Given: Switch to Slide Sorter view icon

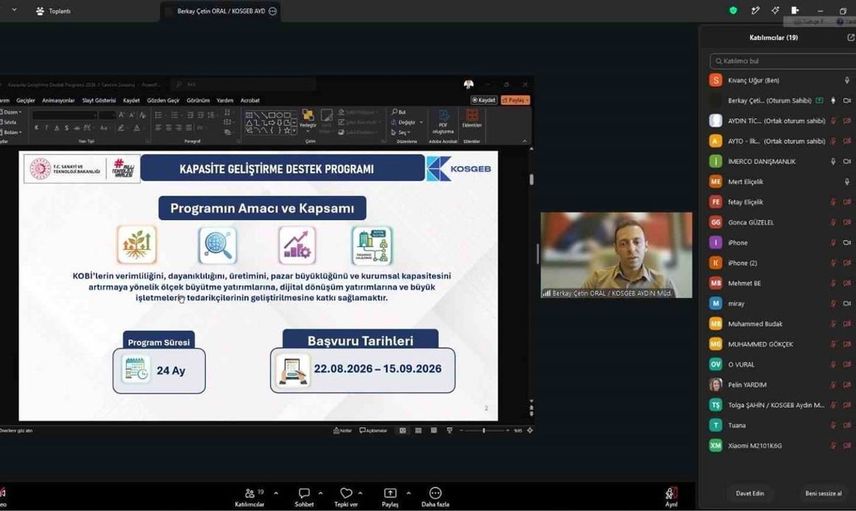Looking at the screenshot, I should (418, 431).
